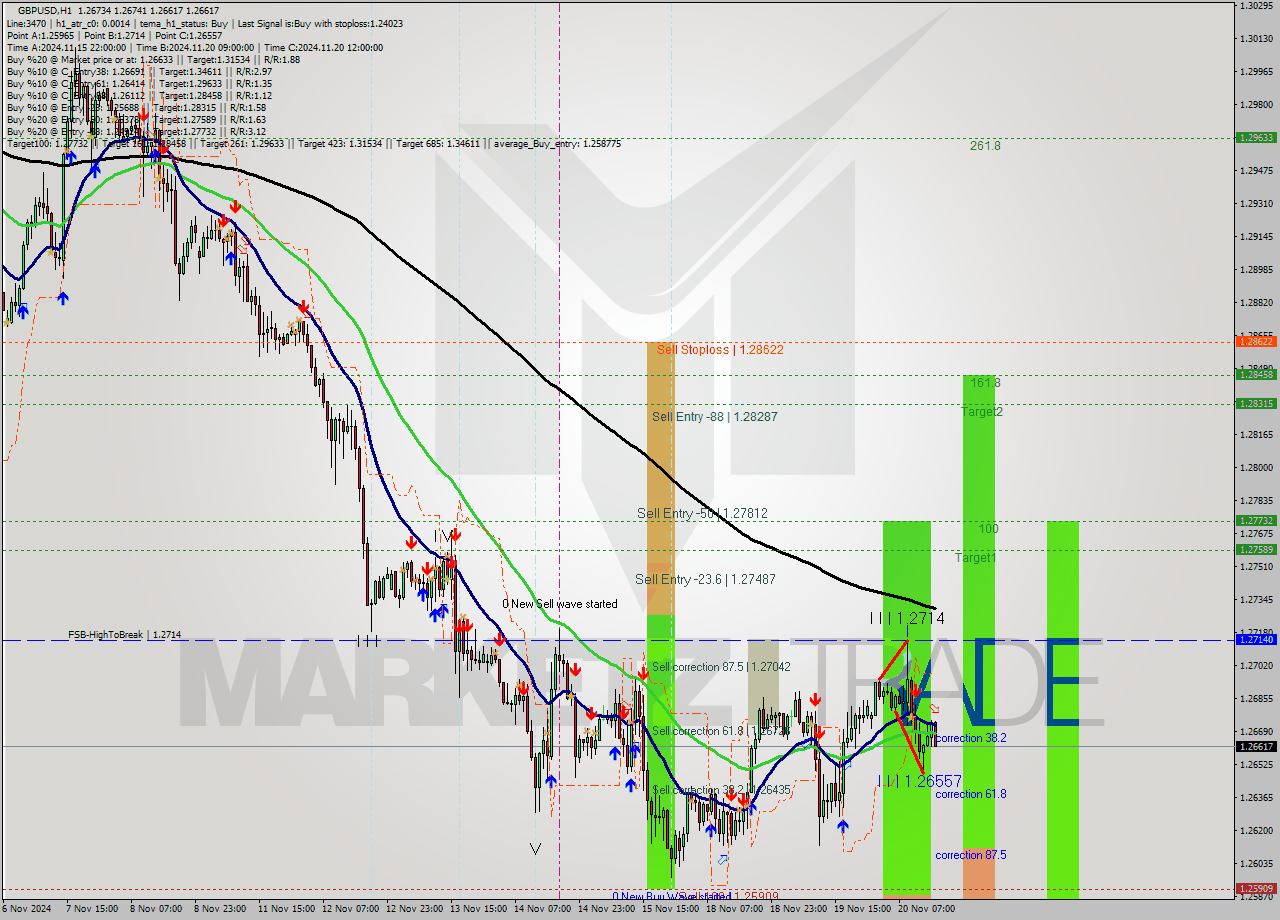Click the '20 Nov 07:00' time label
The height and width of the screenshot is (920, 1280).
[926, 910]
